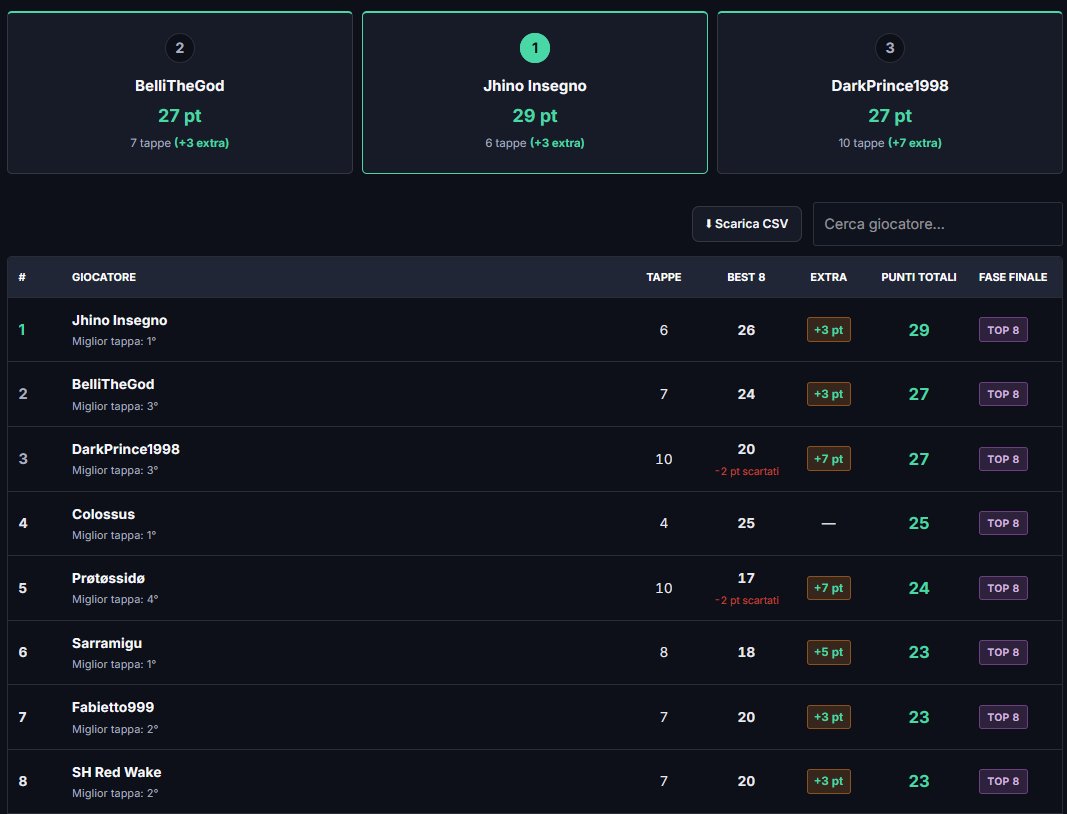The width and height of the screenshot is (1067, 814).
Task: Click the TOP 8 badge for SH Red Wake
Action: 1003,781
